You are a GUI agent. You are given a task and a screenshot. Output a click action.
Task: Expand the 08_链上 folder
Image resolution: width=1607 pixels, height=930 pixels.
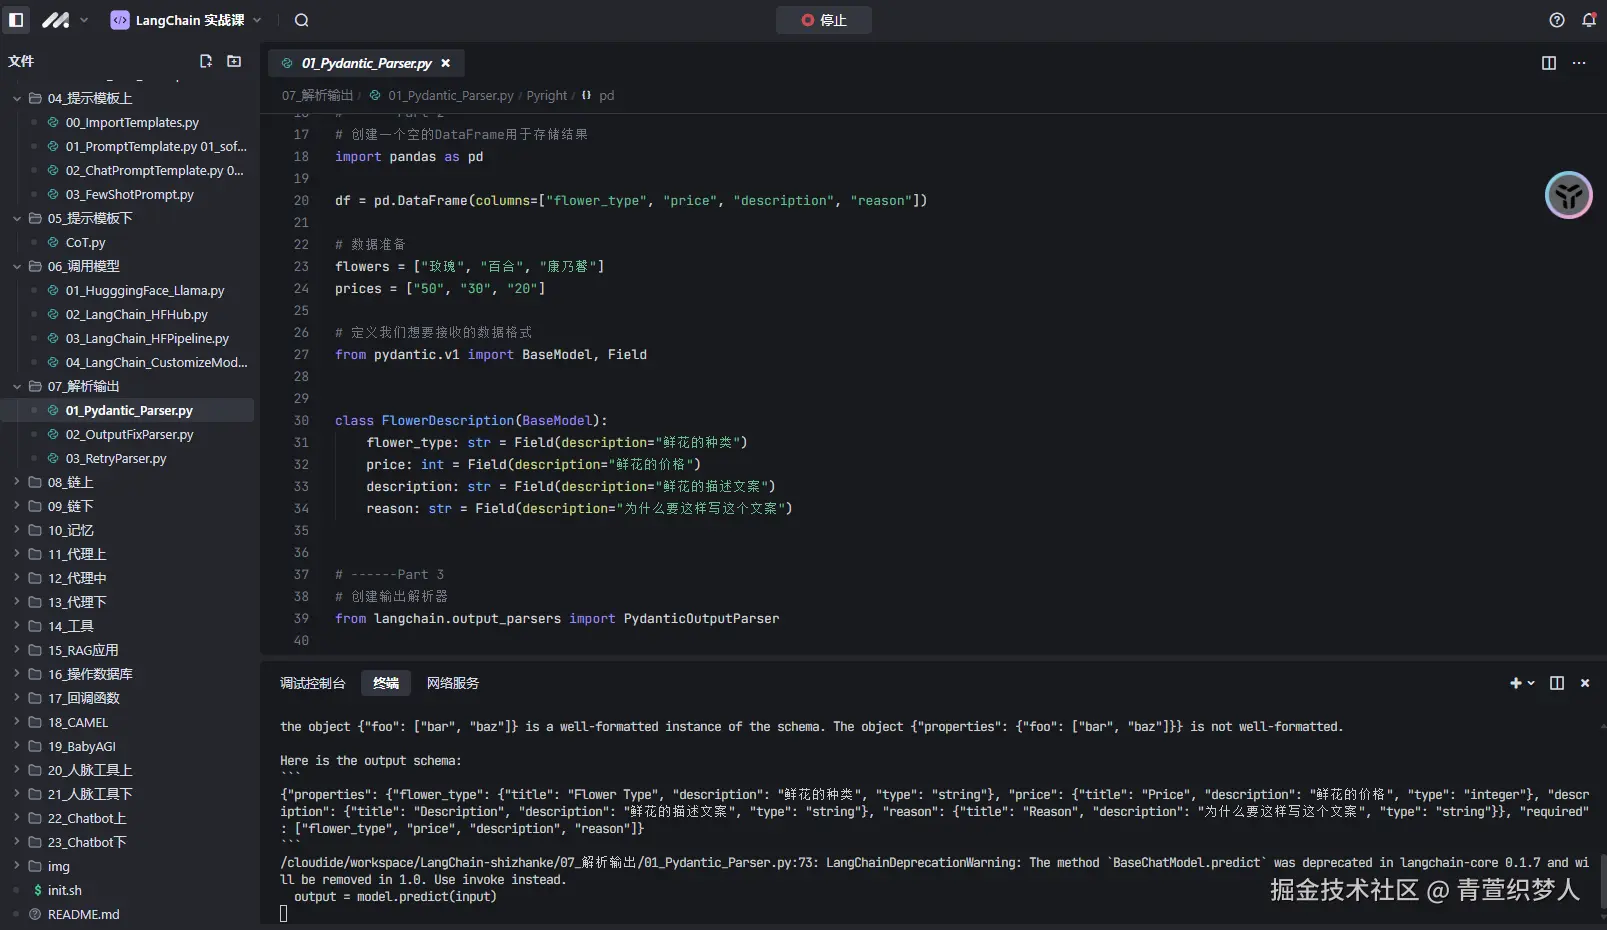click(70, 482)
